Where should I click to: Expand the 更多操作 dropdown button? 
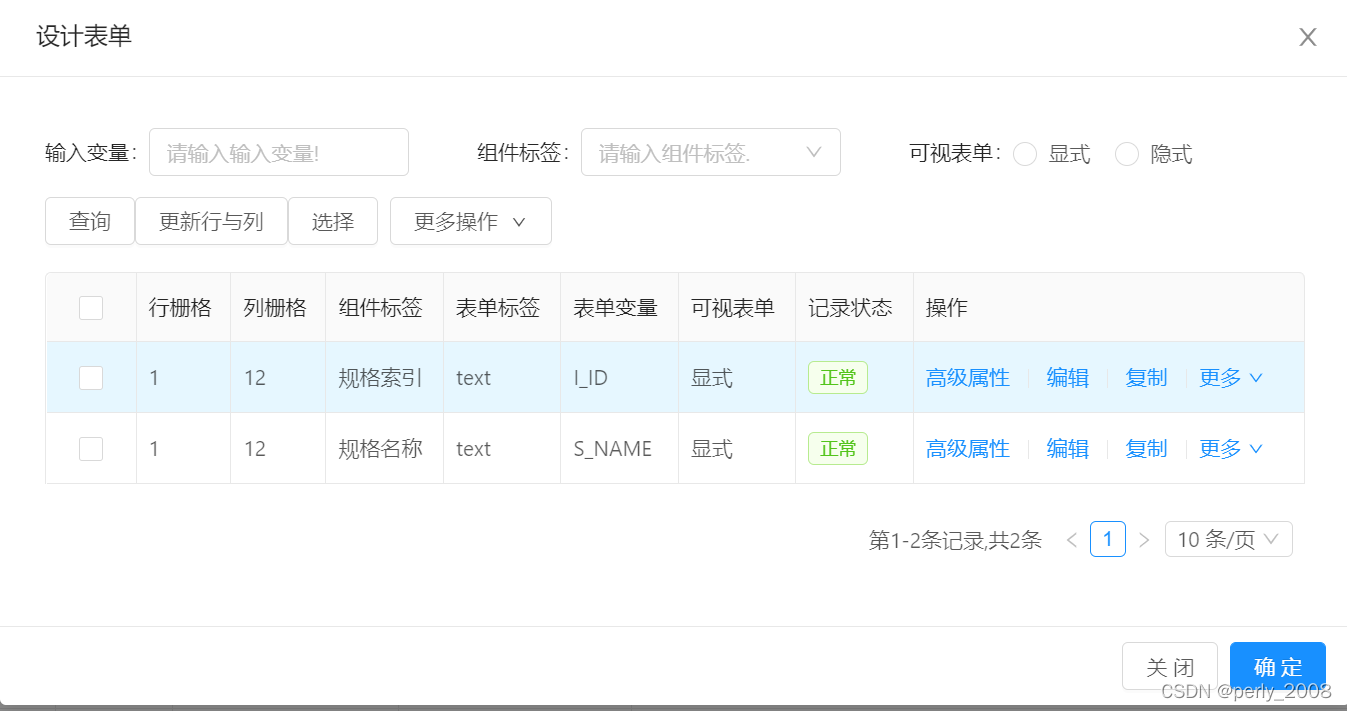(x=471, y=221)
